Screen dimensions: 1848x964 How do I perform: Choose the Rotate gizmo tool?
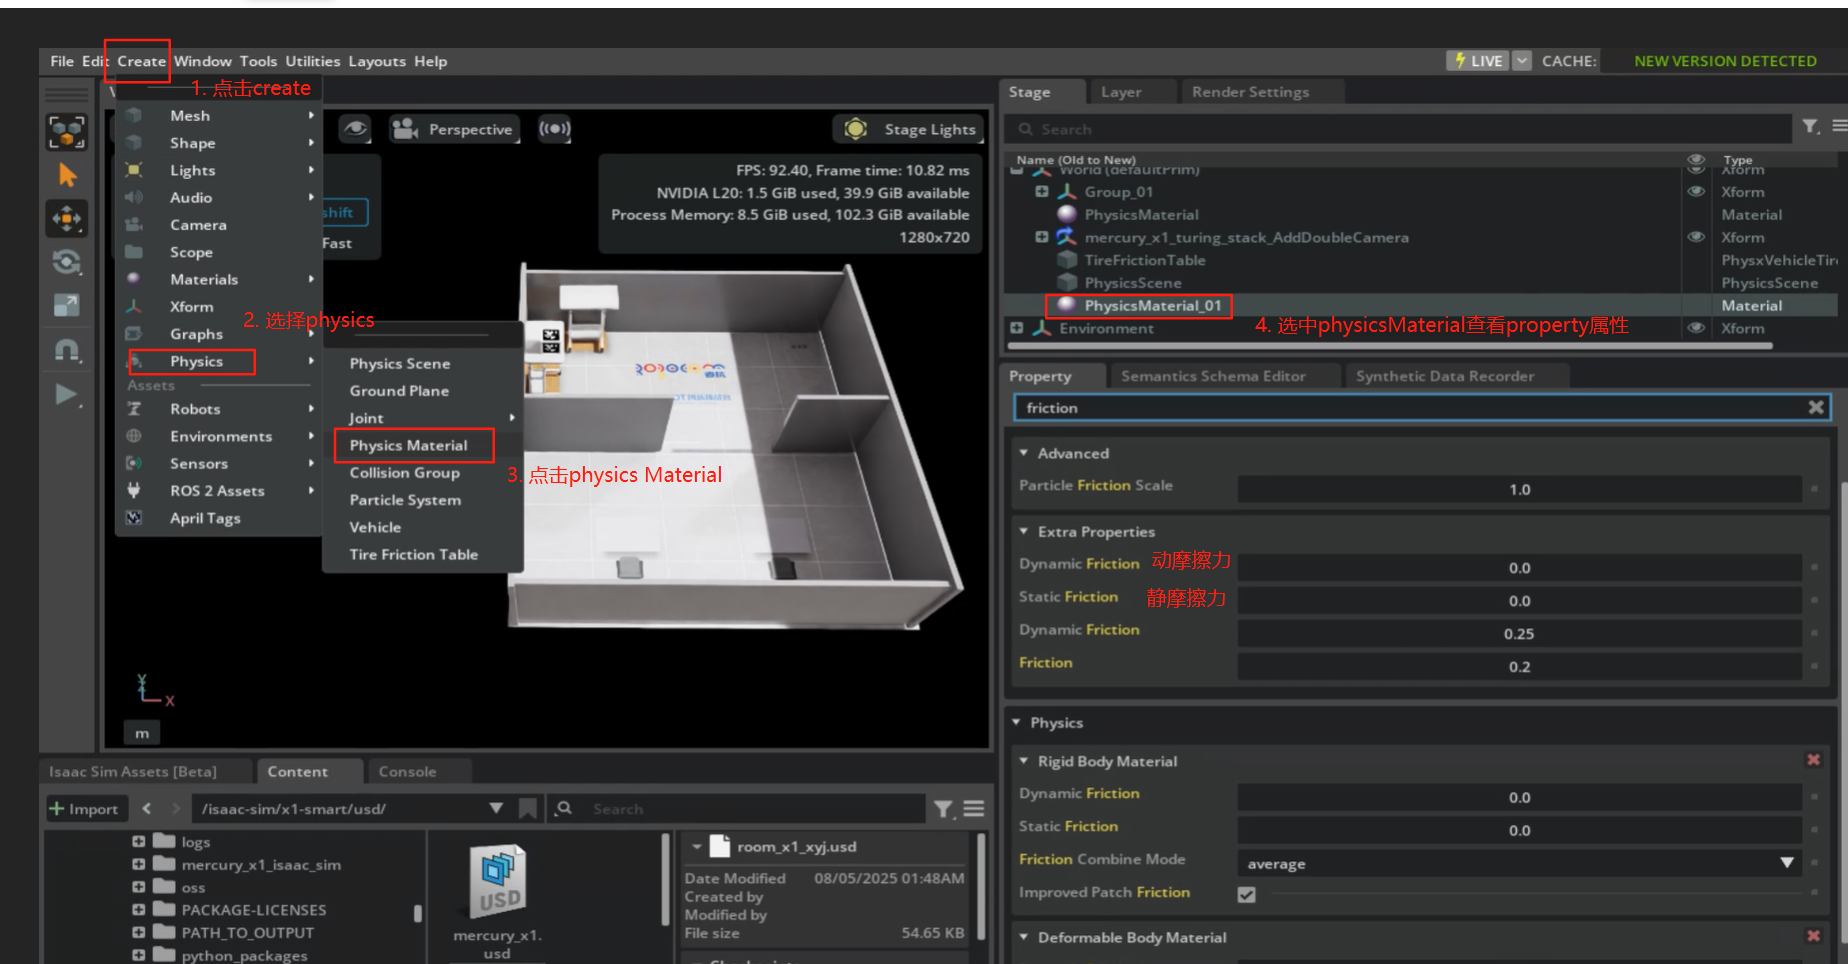pos(67,262)
